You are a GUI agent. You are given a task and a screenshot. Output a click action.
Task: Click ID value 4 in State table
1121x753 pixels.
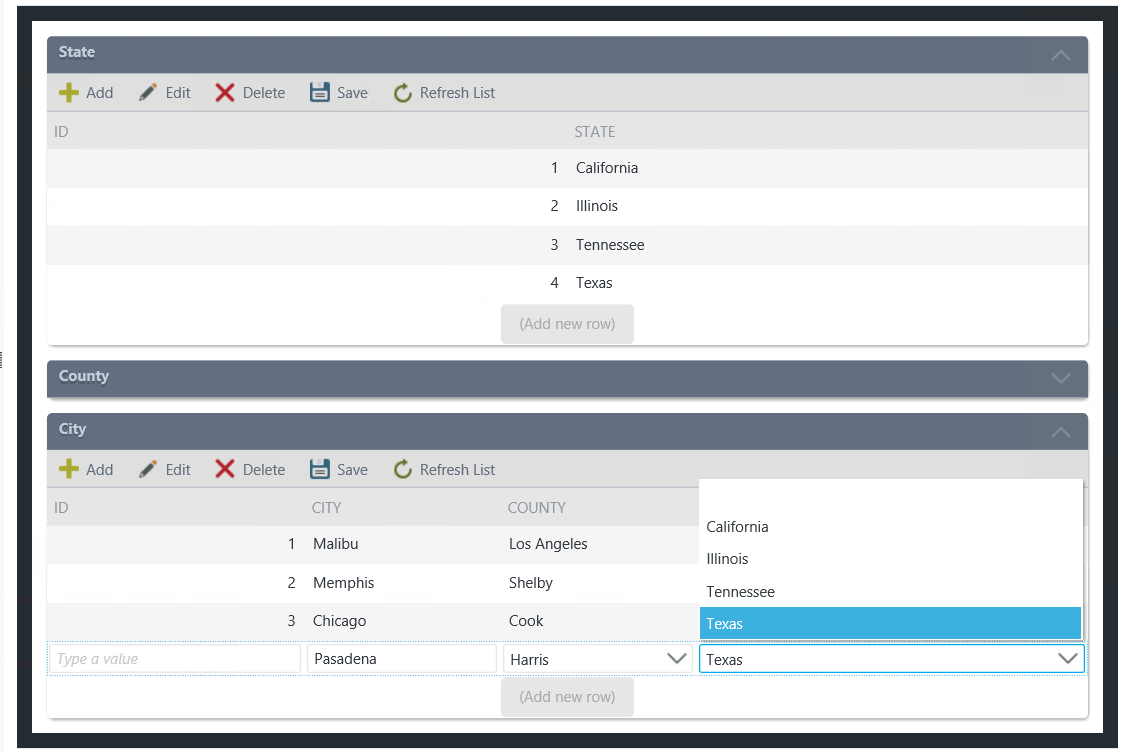click(554, 283)
